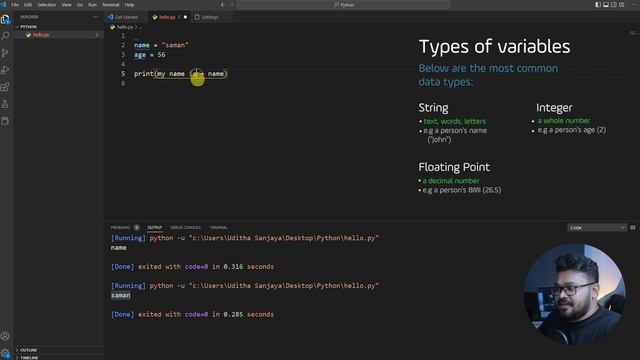Image resolution: width=640 pixels, height=360 pixels.
Task: Switch to the Problems panel tab
Action: 120,227
